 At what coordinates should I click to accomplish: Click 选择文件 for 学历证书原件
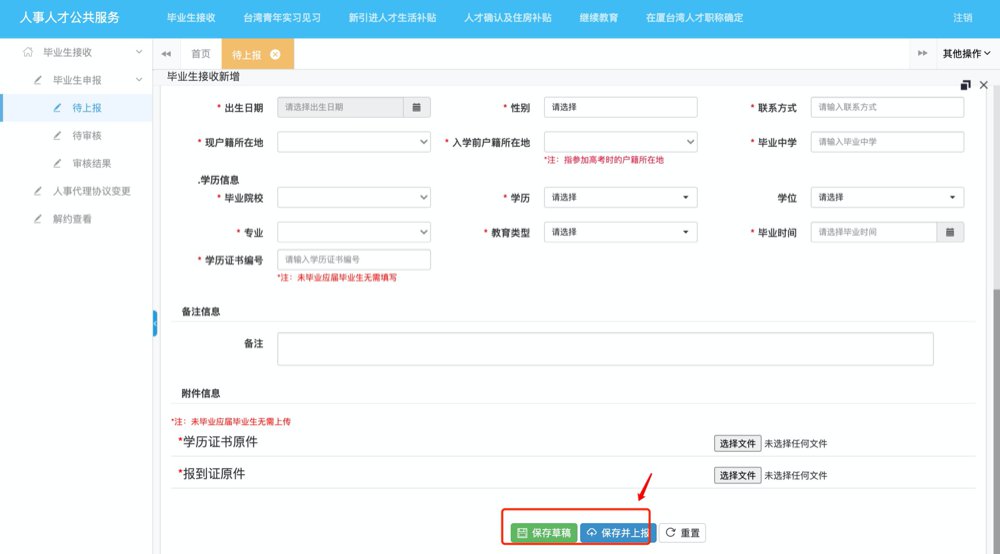pyautogui.click(x=737, y=444)
